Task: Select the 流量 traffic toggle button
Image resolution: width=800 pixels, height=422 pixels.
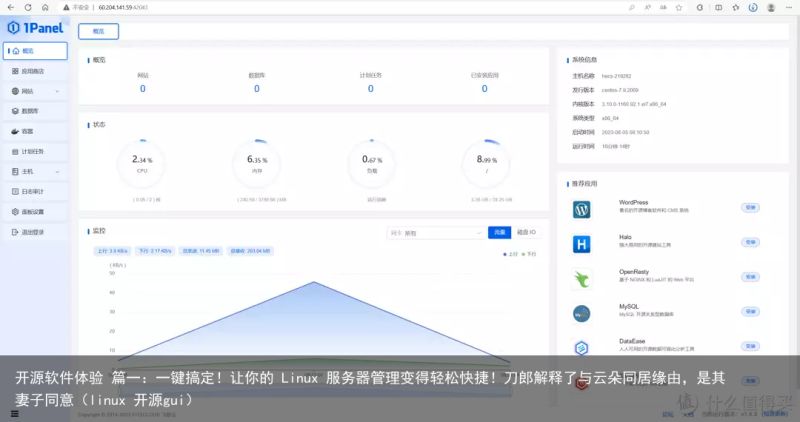Action: coord(499,233)
